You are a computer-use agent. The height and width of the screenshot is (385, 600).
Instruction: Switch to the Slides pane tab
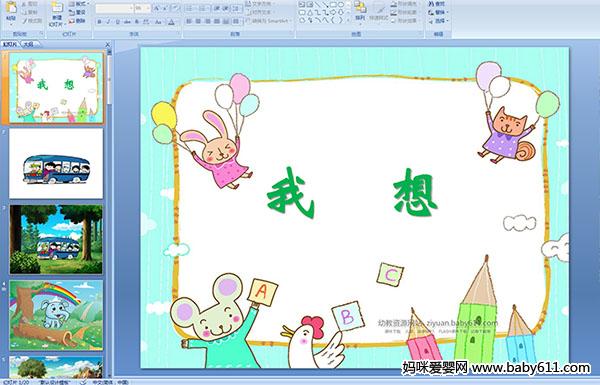pos(10,45)
